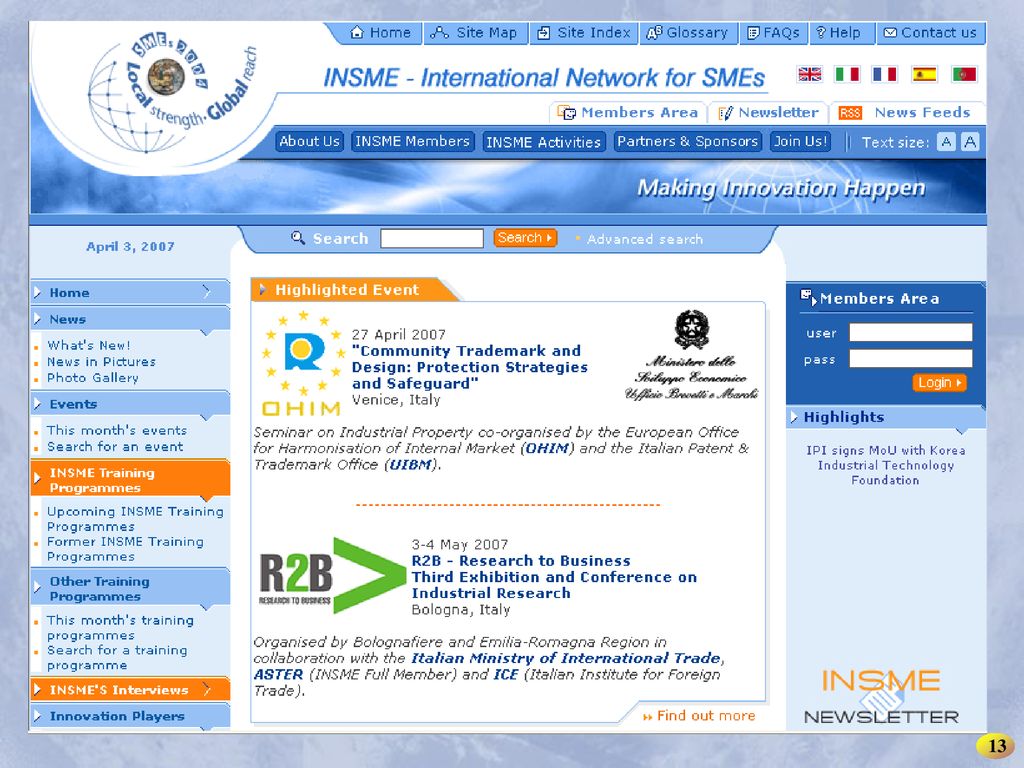
Task: Open News in Pictures link
Action: coord(101,362)
